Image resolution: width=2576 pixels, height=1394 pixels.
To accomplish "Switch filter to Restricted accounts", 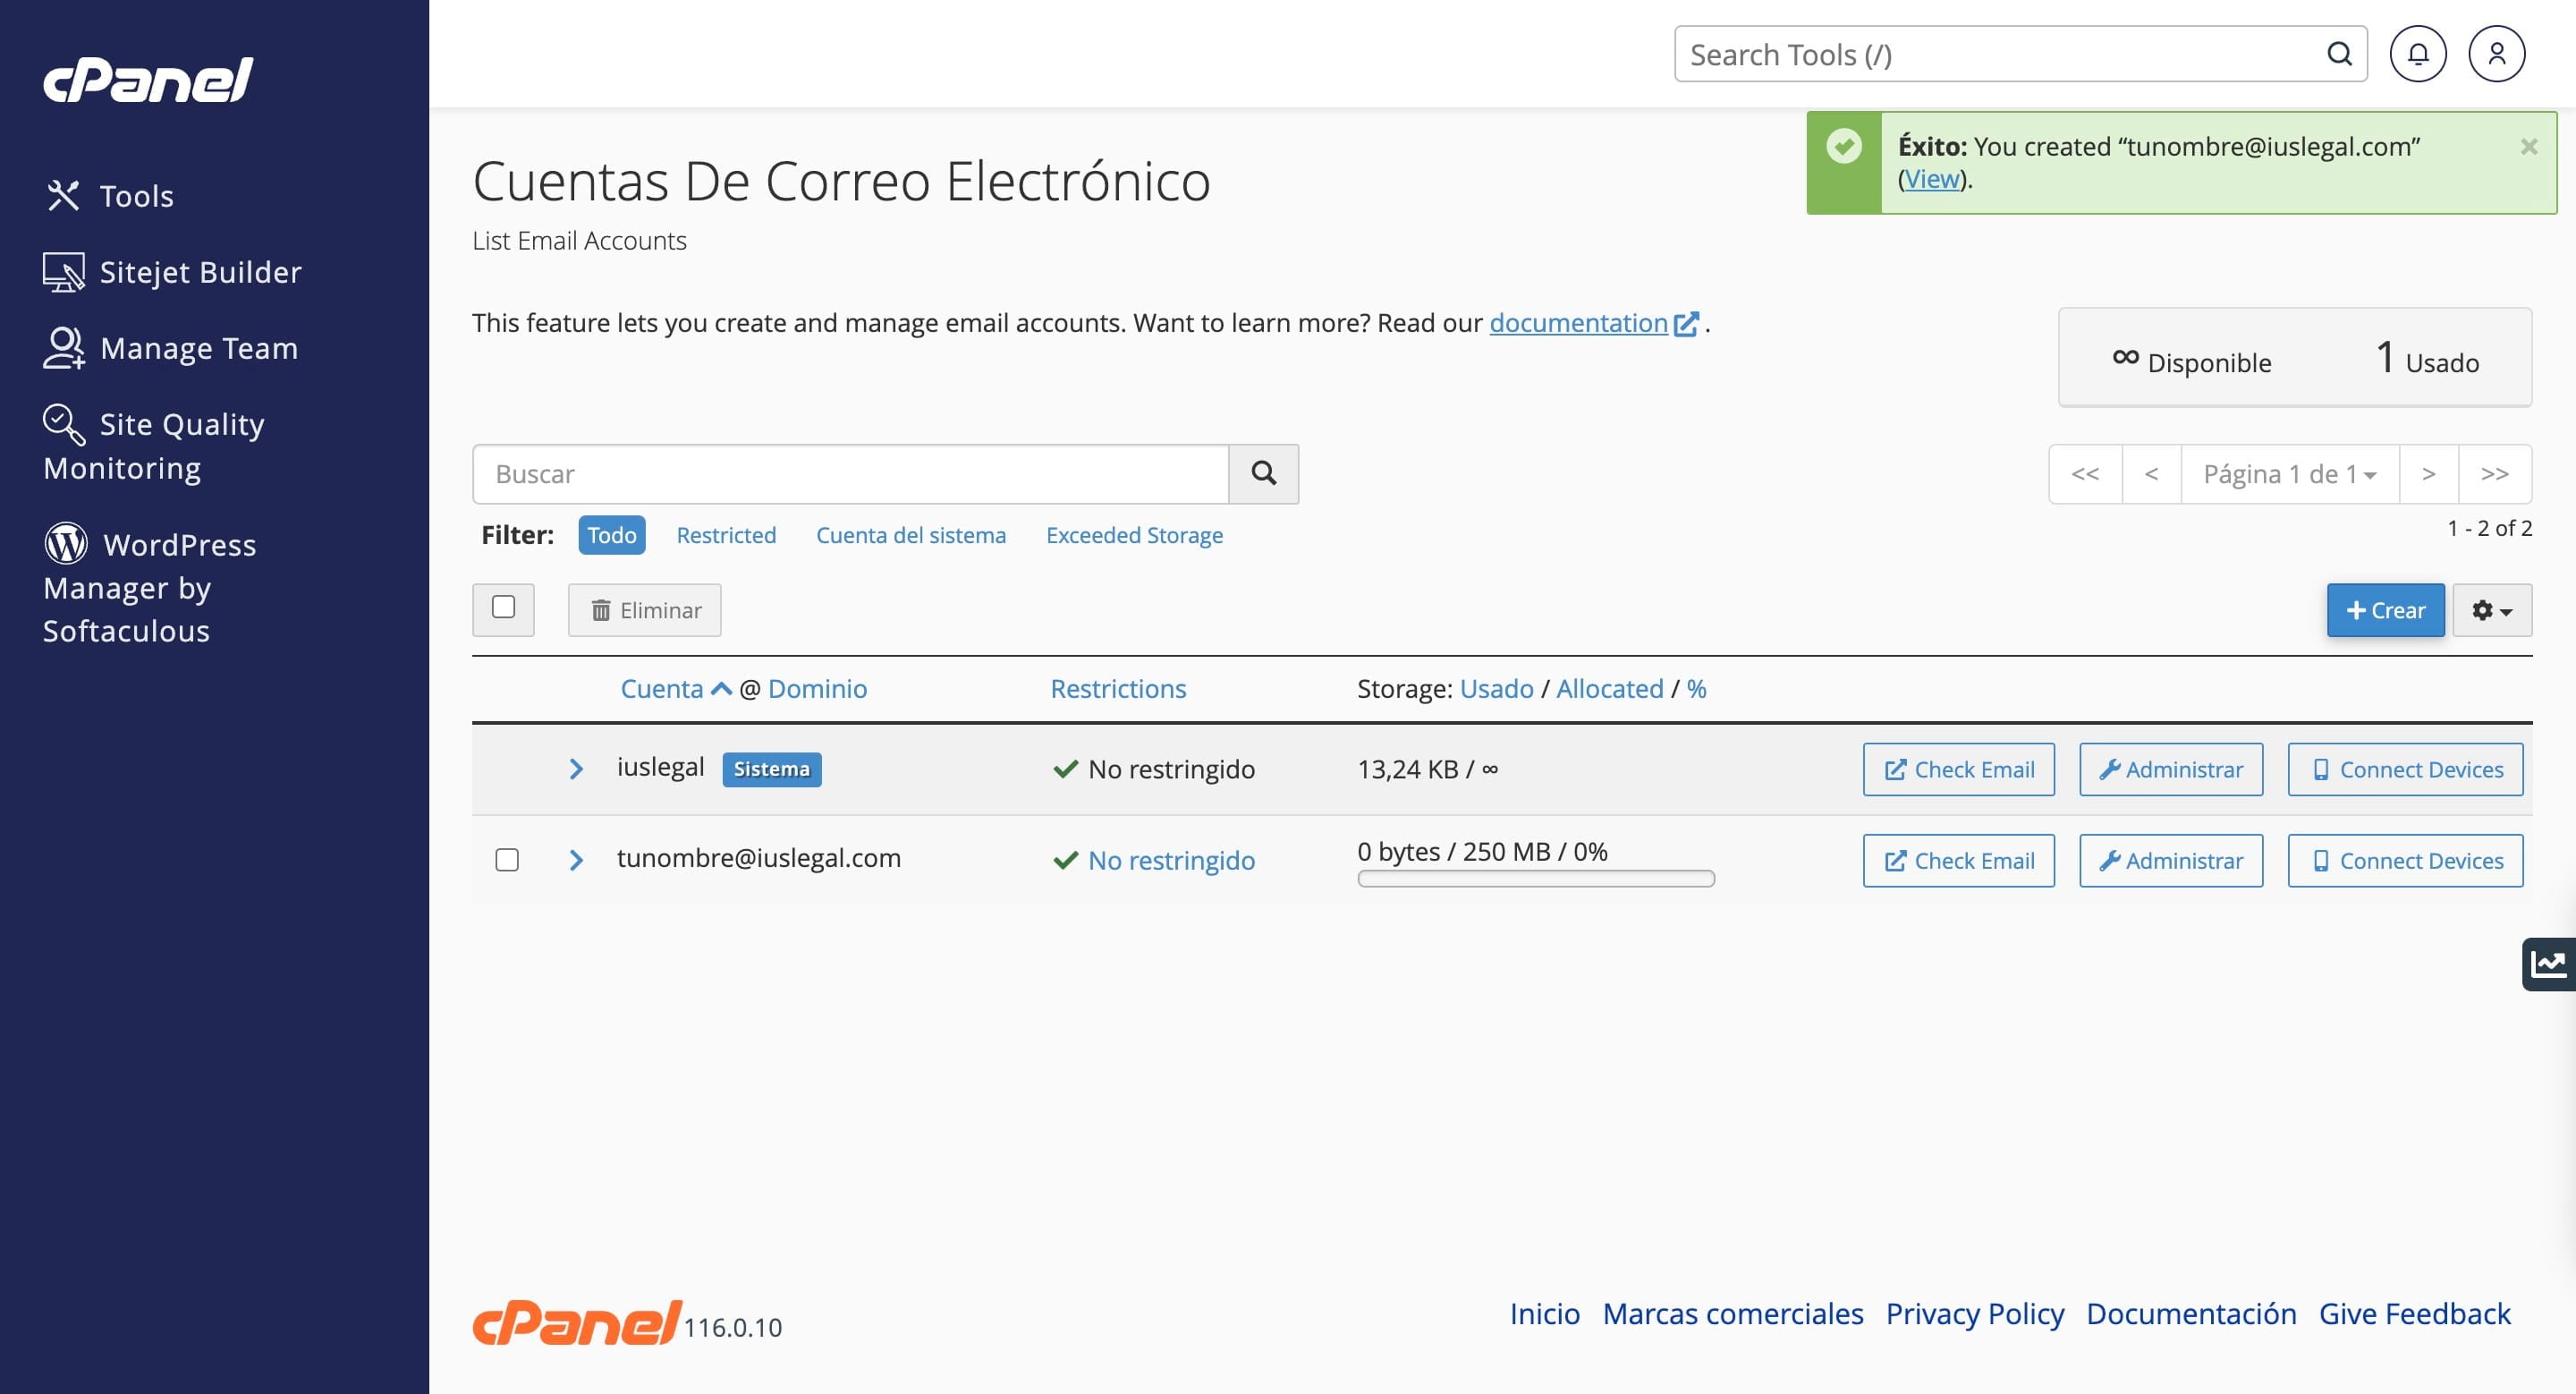I will point(726,535).
